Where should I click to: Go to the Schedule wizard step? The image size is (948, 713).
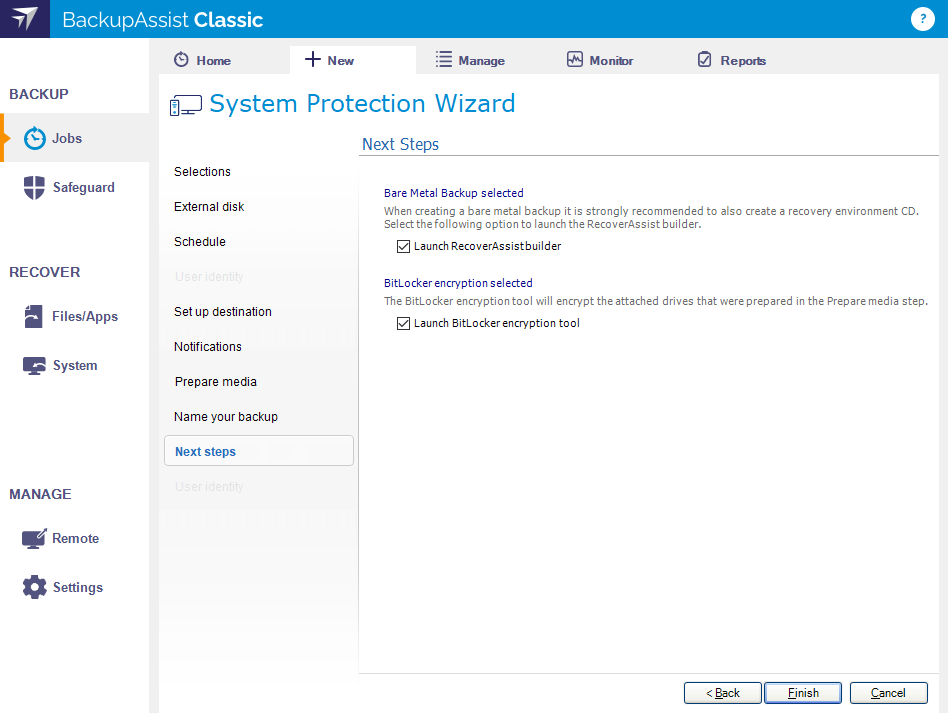pyautogui.click(x=200, y=242)
